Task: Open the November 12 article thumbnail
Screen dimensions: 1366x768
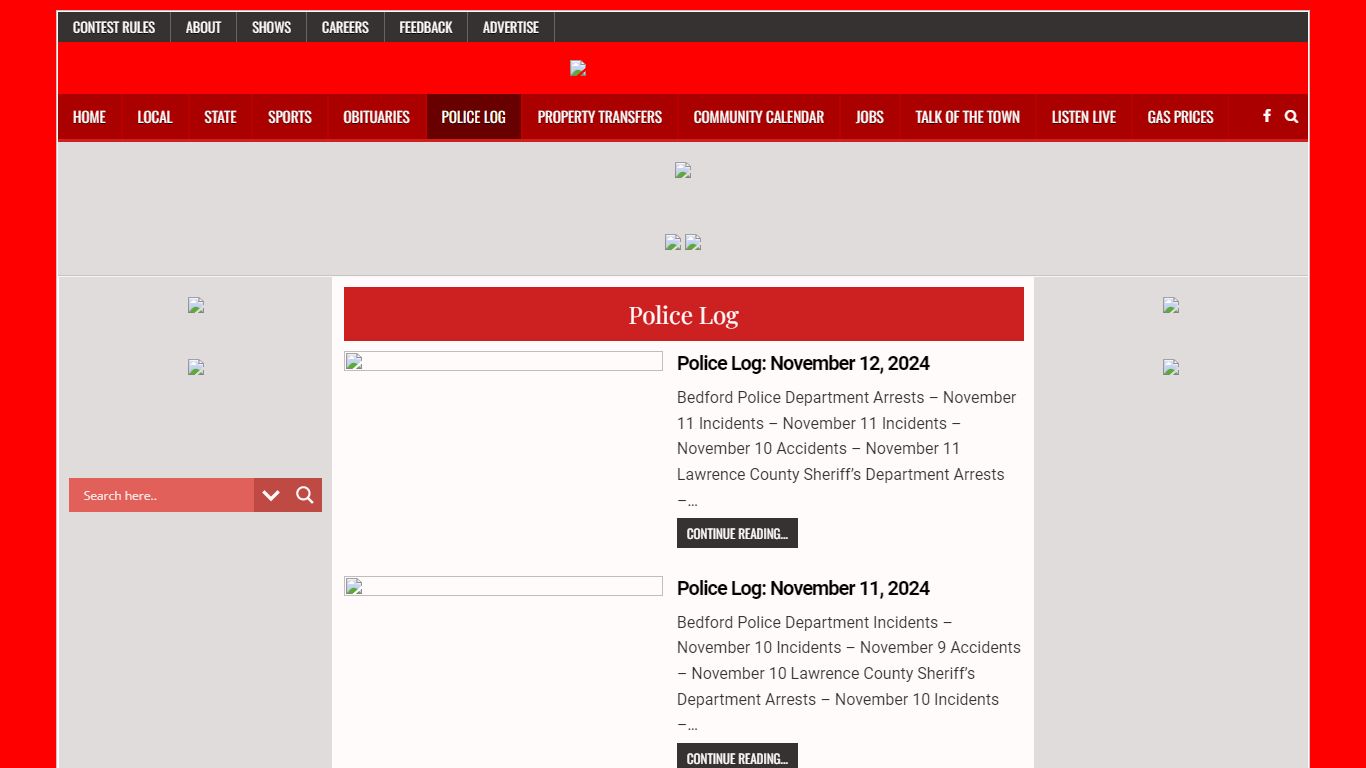Action: [x=503, y=361]
